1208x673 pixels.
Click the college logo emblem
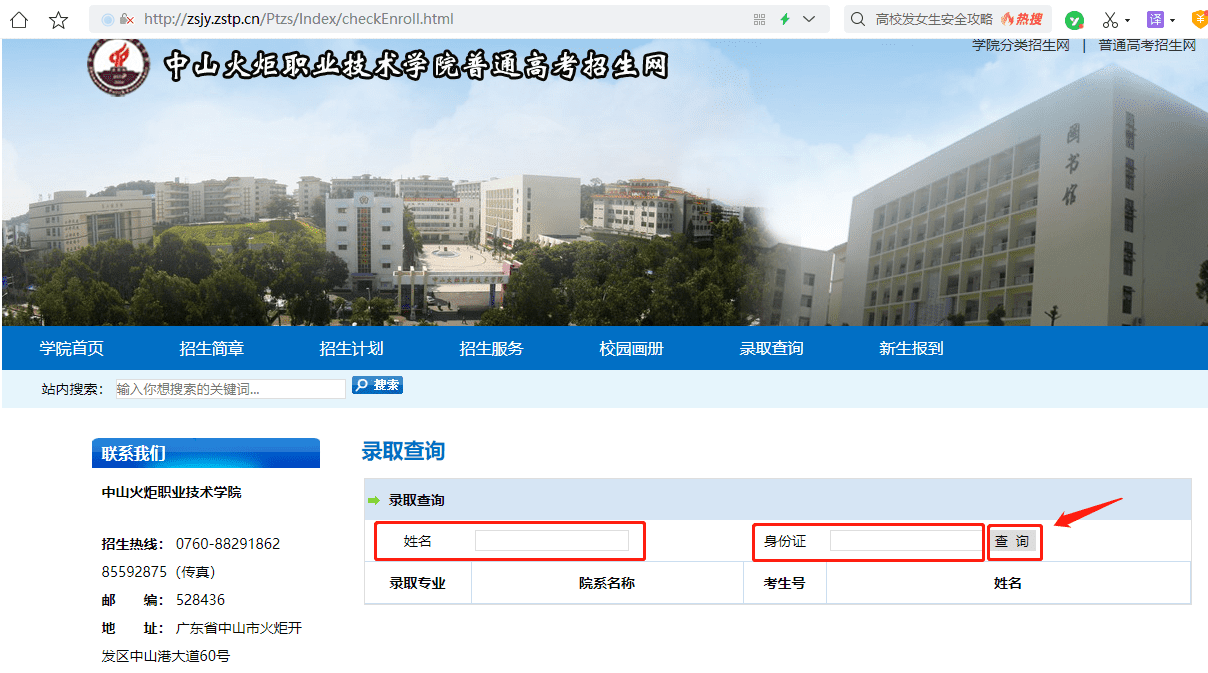118,66
